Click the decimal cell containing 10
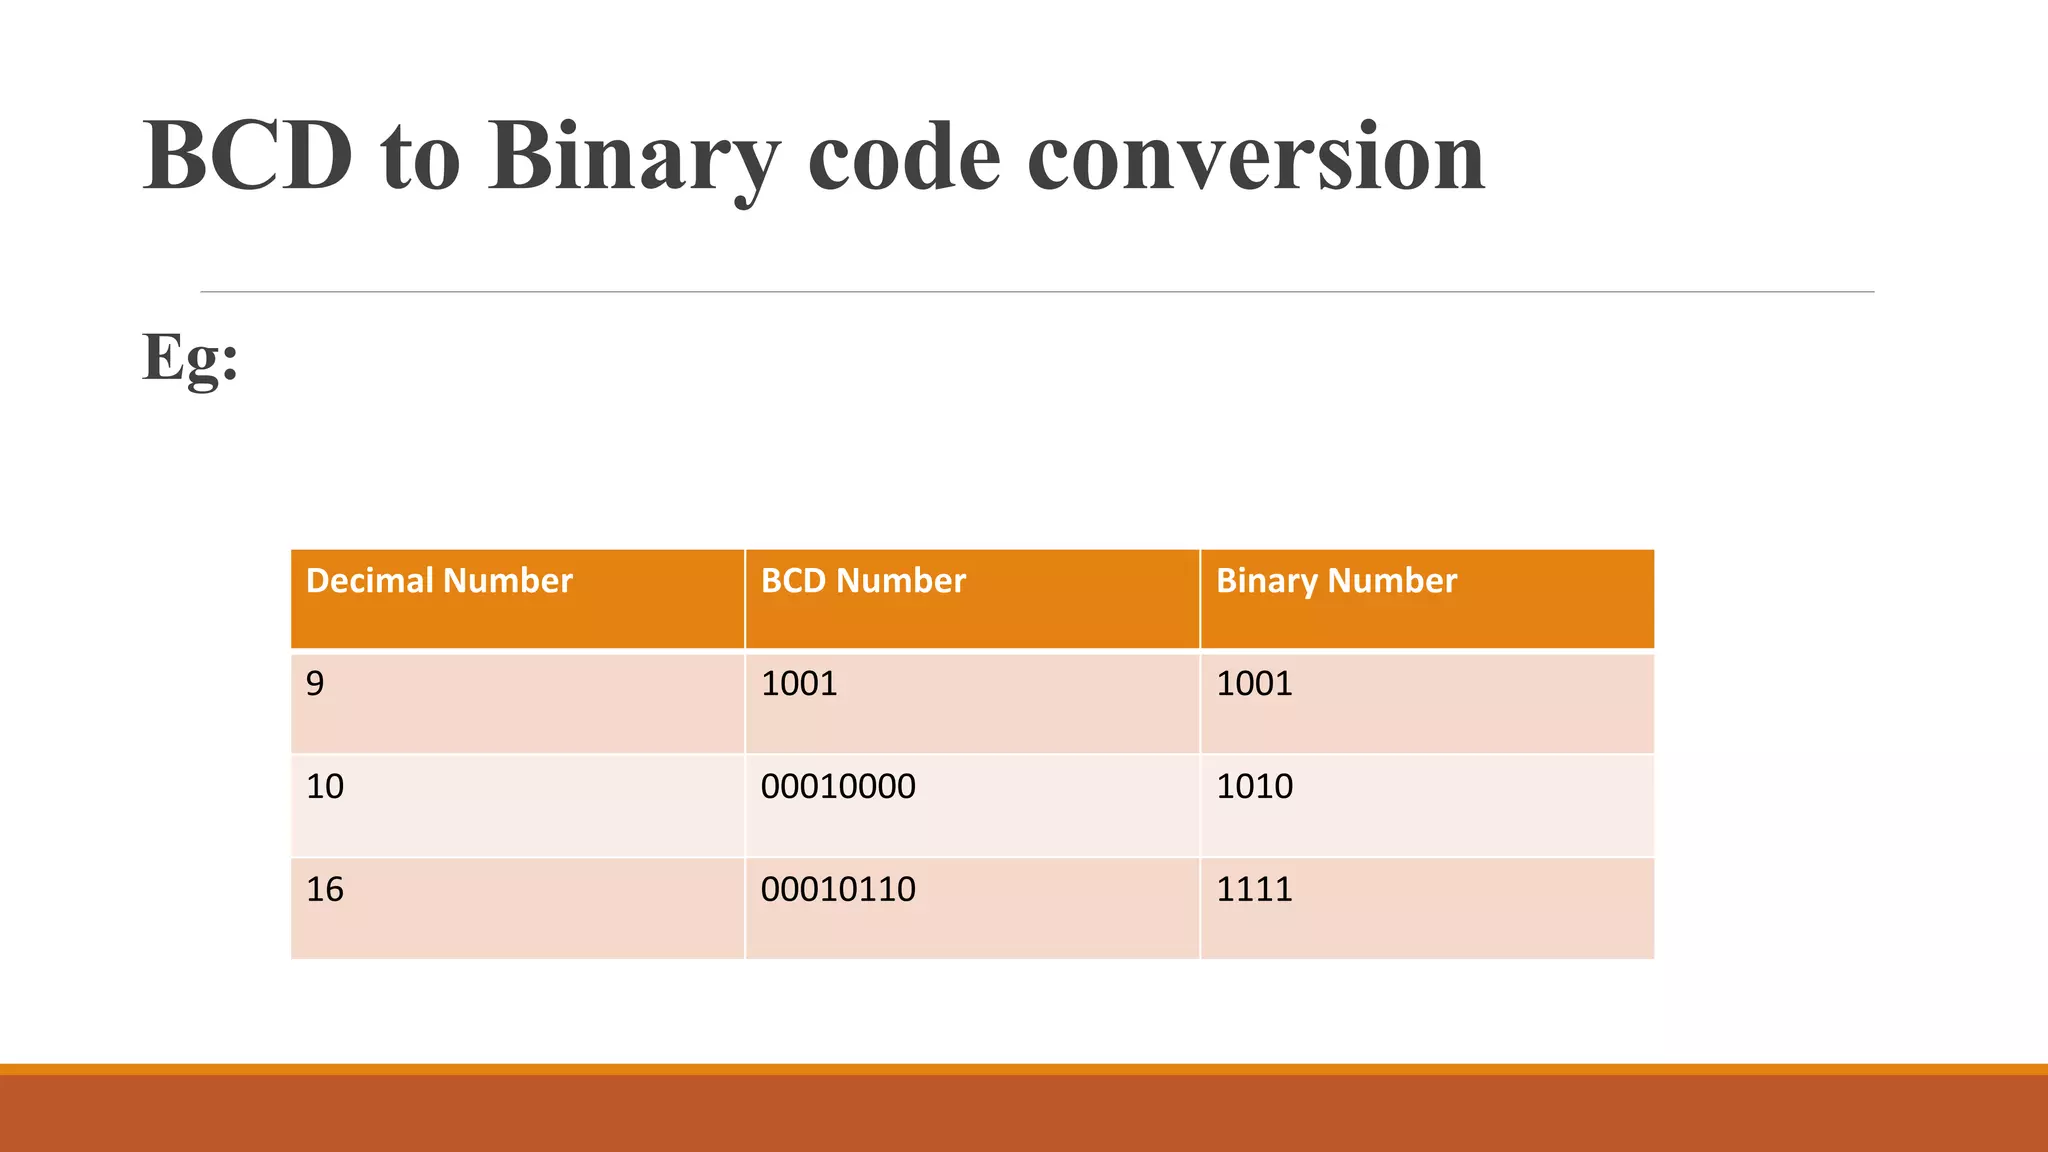Image resolution: width=2048 pixels, height=1152 pixels. [325, 787]
